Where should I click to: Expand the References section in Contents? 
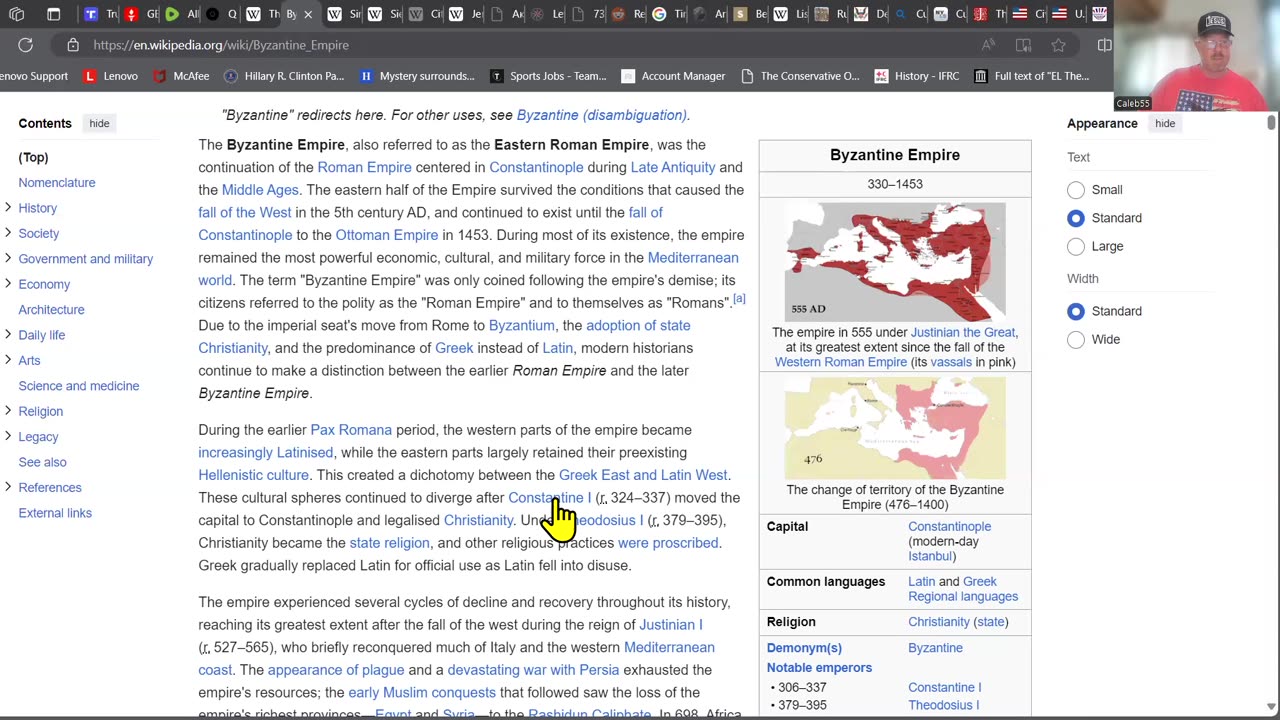pyautogui.click(x=8, y=487)
